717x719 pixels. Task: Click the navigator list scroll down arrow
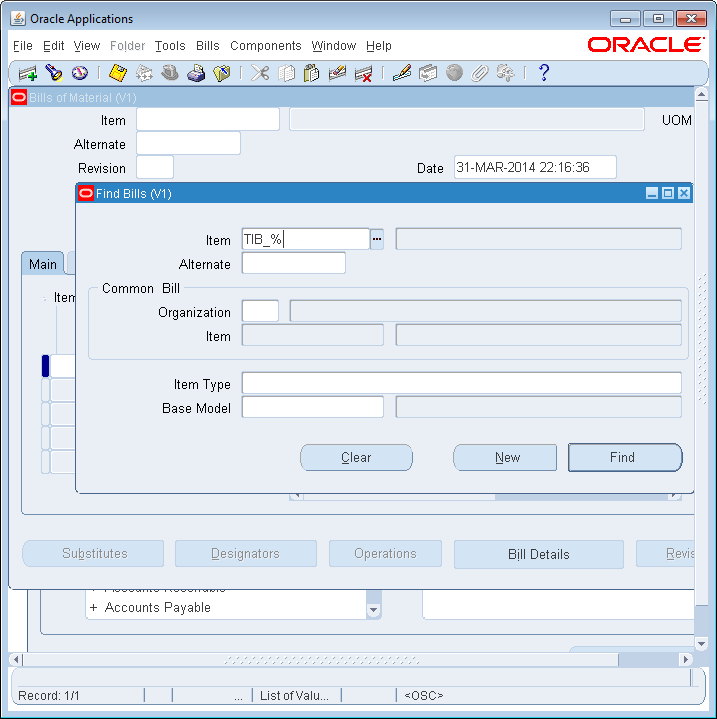point(374,610)
